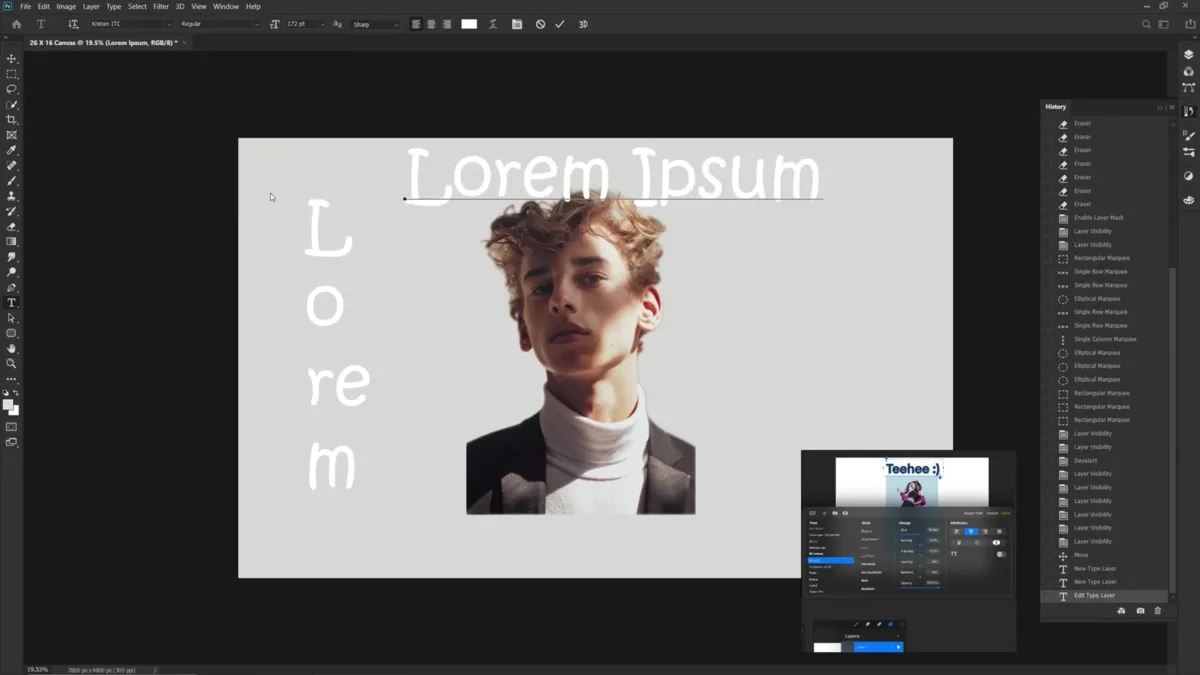Enable center text alignment
This screenshot has width=1200, height=675.
[431, 24]
